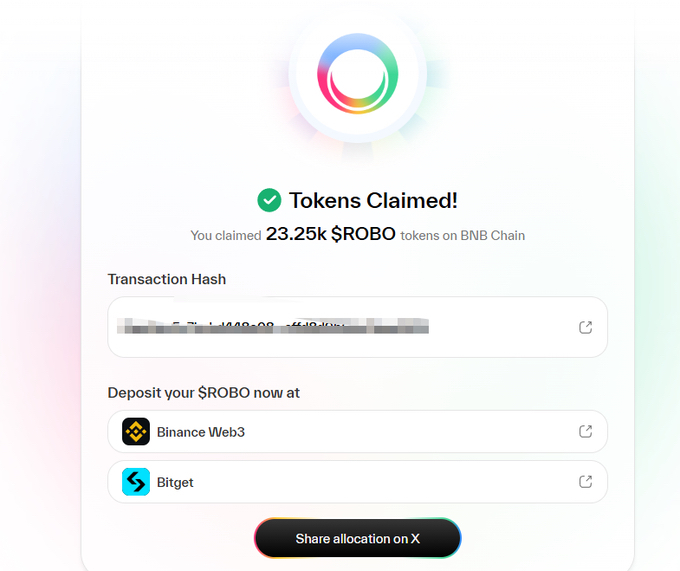Click the blurred transaction hash text

[x=272, y=326]
